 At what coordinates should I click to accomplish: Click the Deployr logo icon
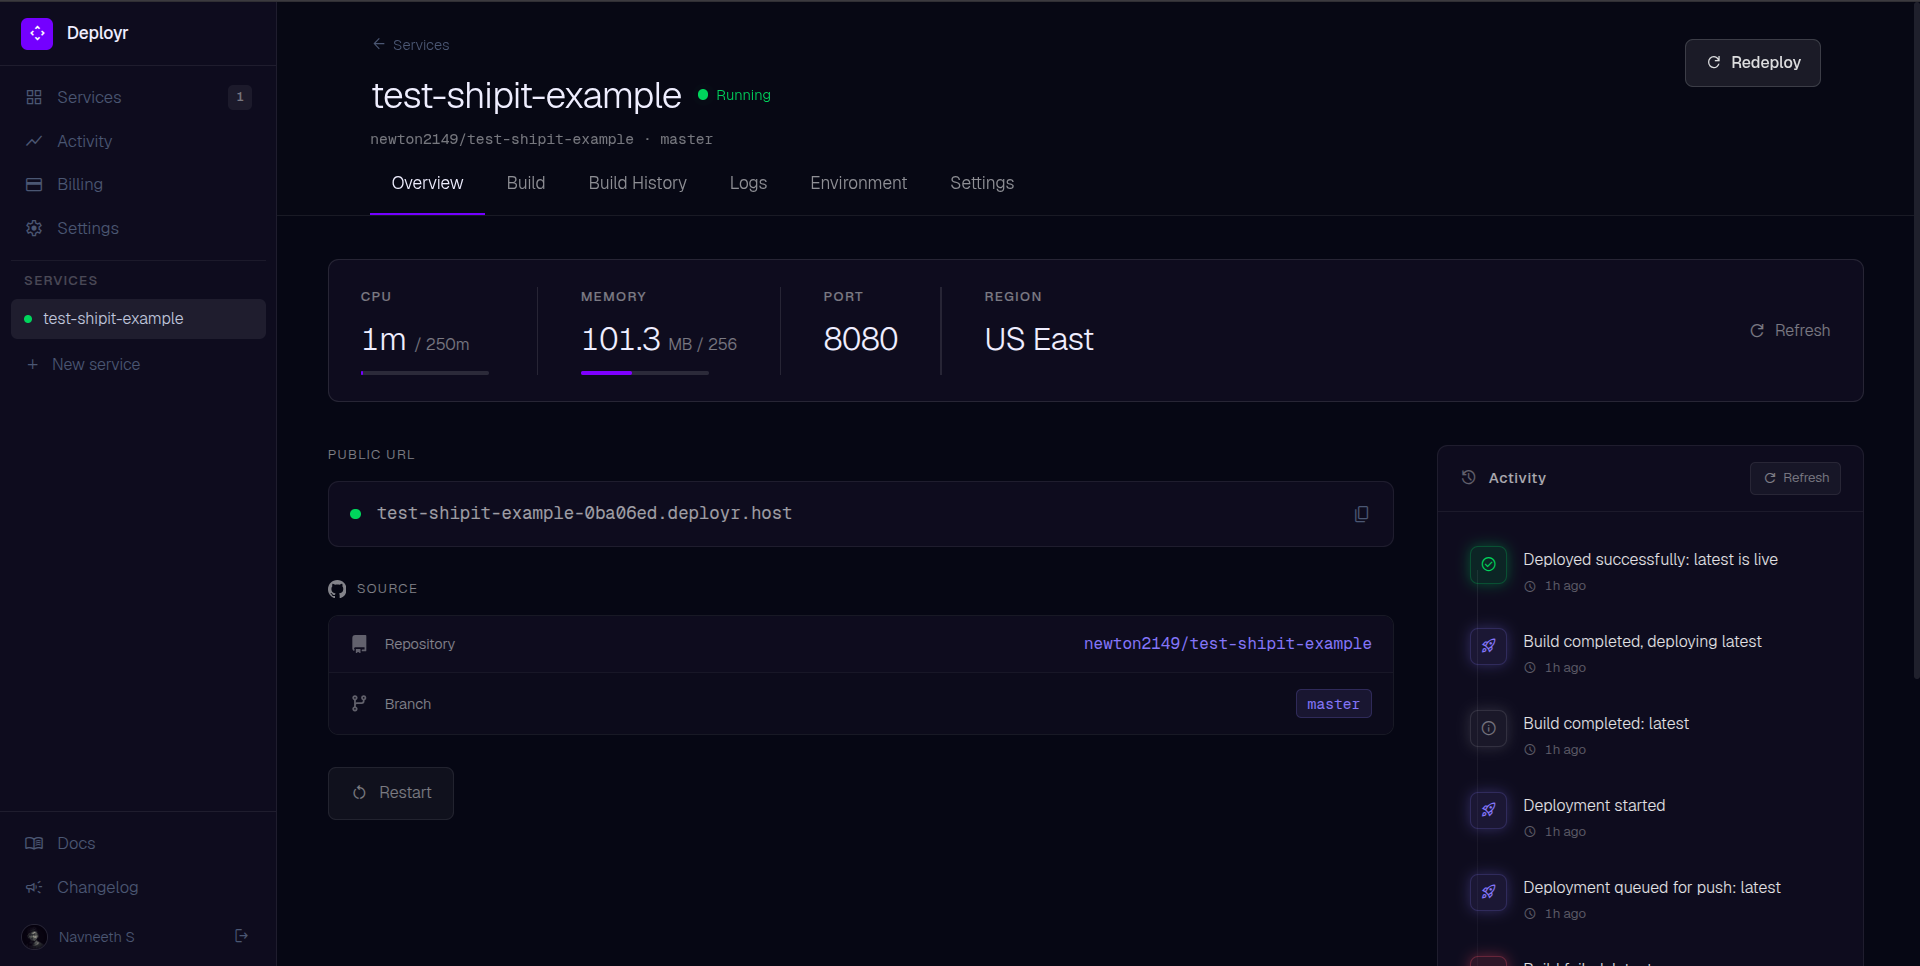37,33
